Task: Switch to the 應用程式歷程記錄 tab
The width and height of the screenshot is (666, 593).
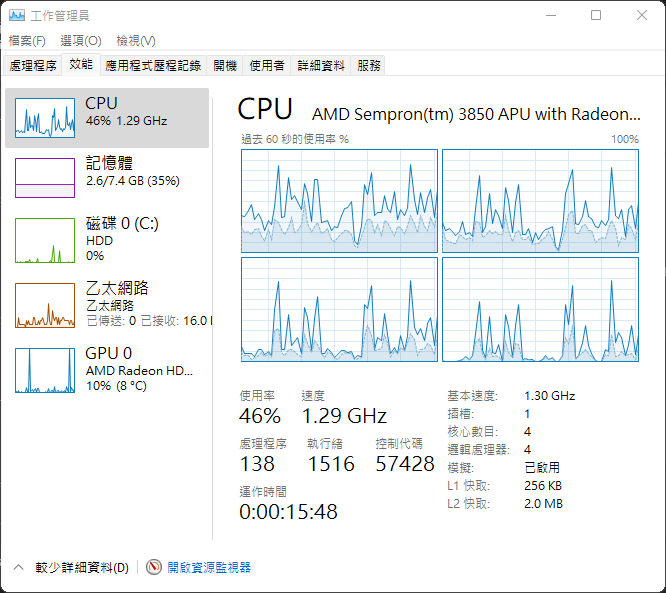Action: 153,65
